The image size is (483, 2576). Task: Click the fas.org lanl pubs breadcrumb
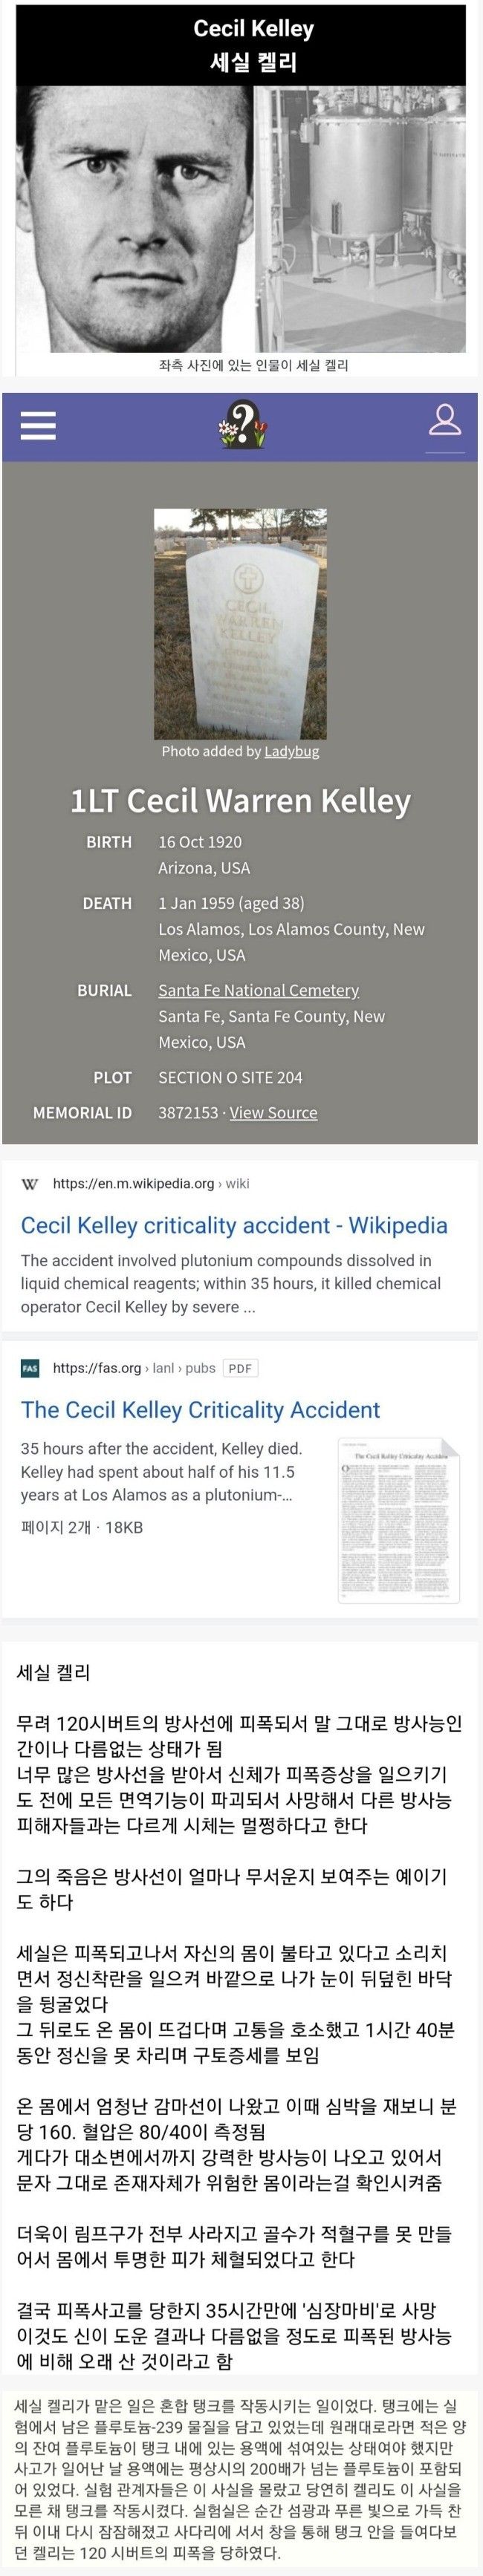coord(134,1367)
